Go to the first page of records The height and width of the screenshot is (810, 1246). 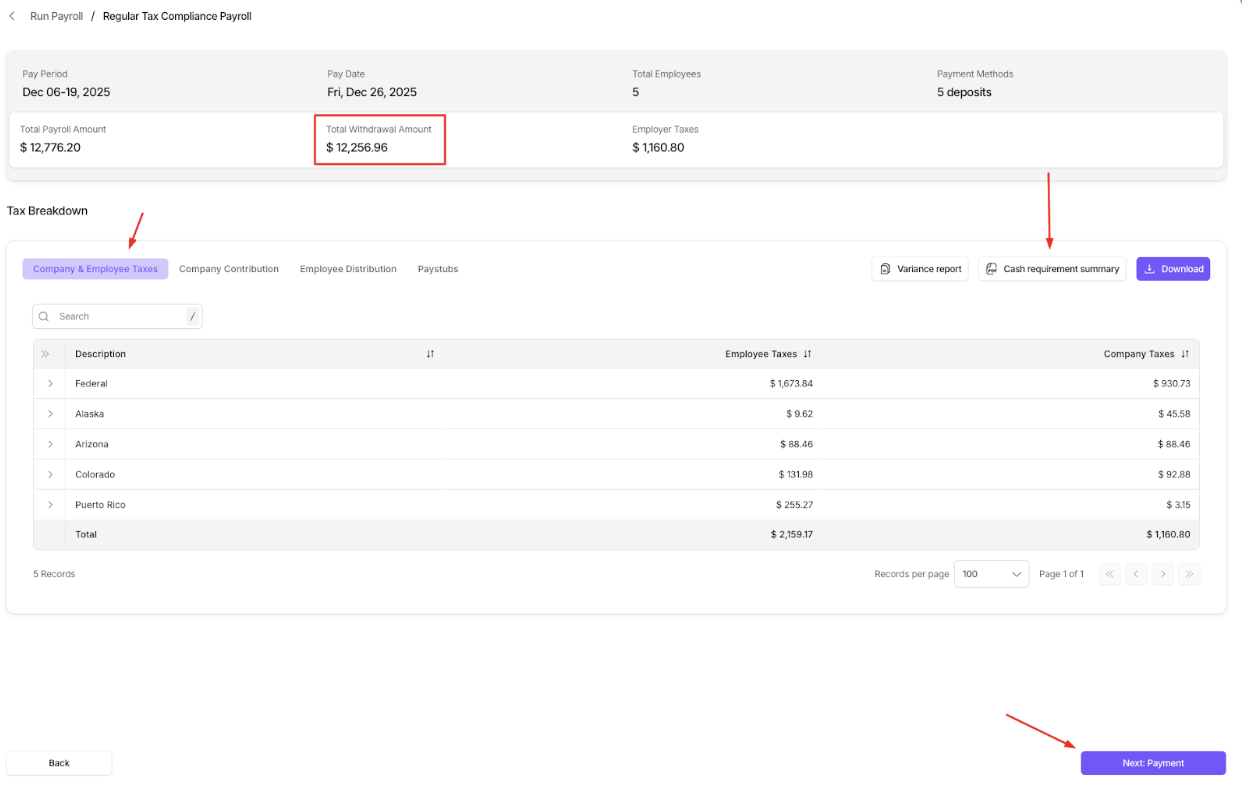[x=1109, y=574]
